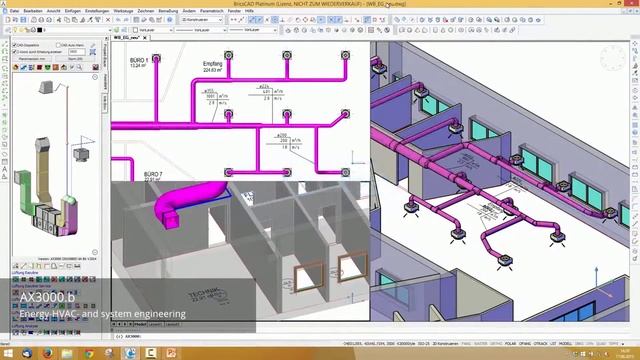
Task: Open the Ansicht menu
Action: [x=54, y=11]
